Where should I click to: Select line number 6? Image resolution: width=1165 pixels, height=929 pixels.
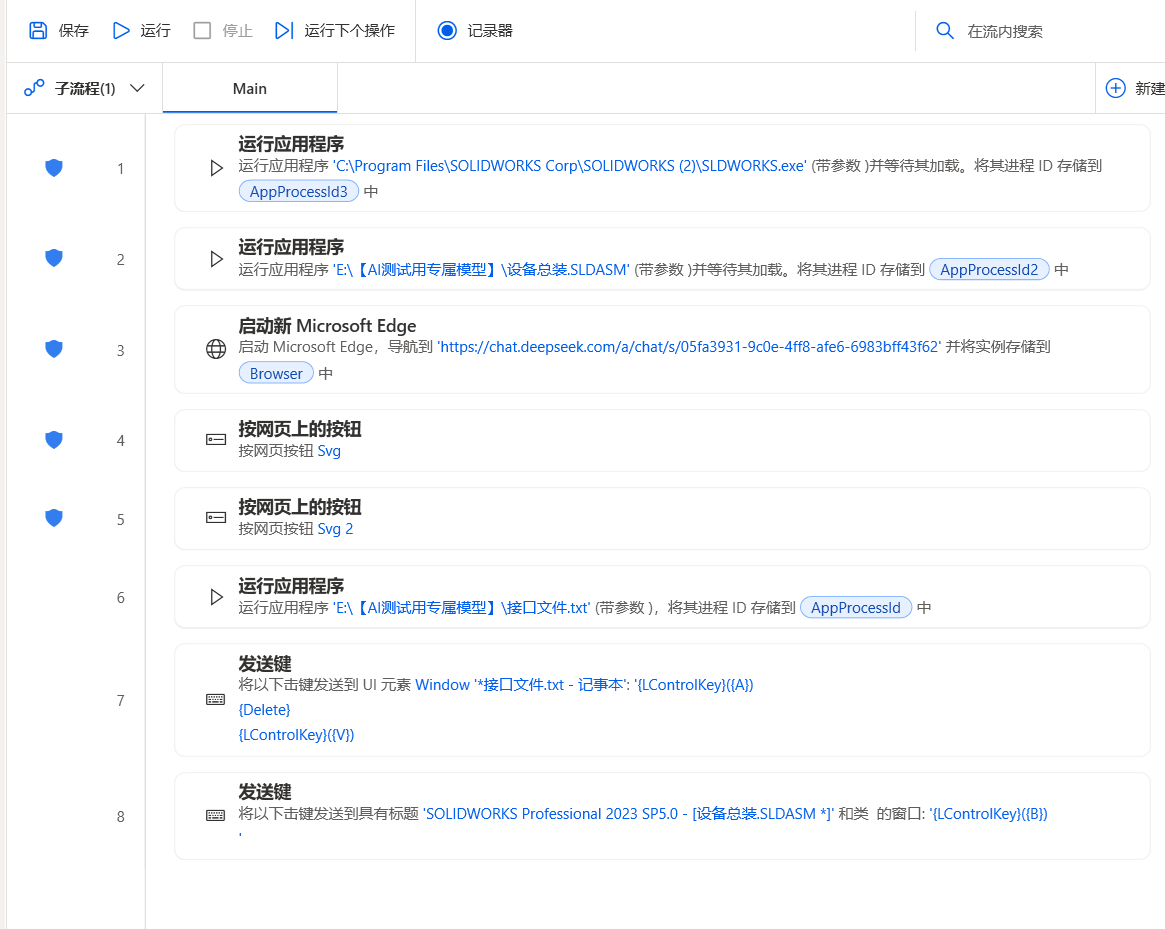tap(120, 598)
